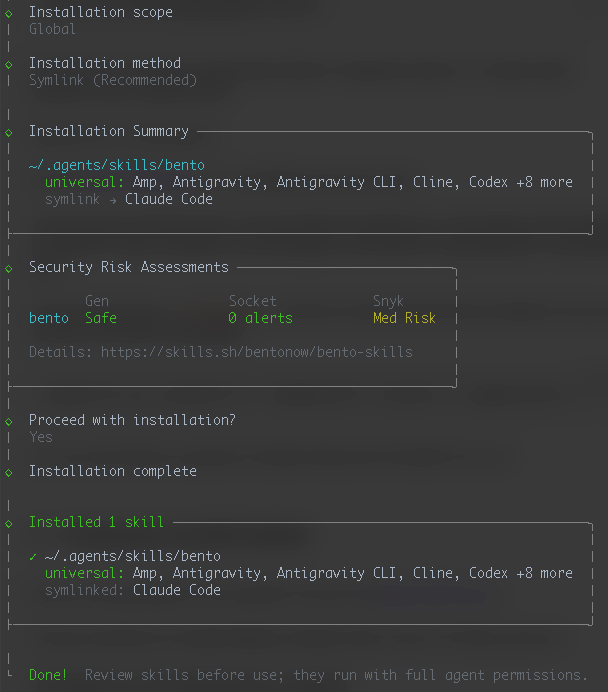The width and height of the screenshot is (608, 692).
Task: Click the 'Socket' column header
Action: pos(253,301)
